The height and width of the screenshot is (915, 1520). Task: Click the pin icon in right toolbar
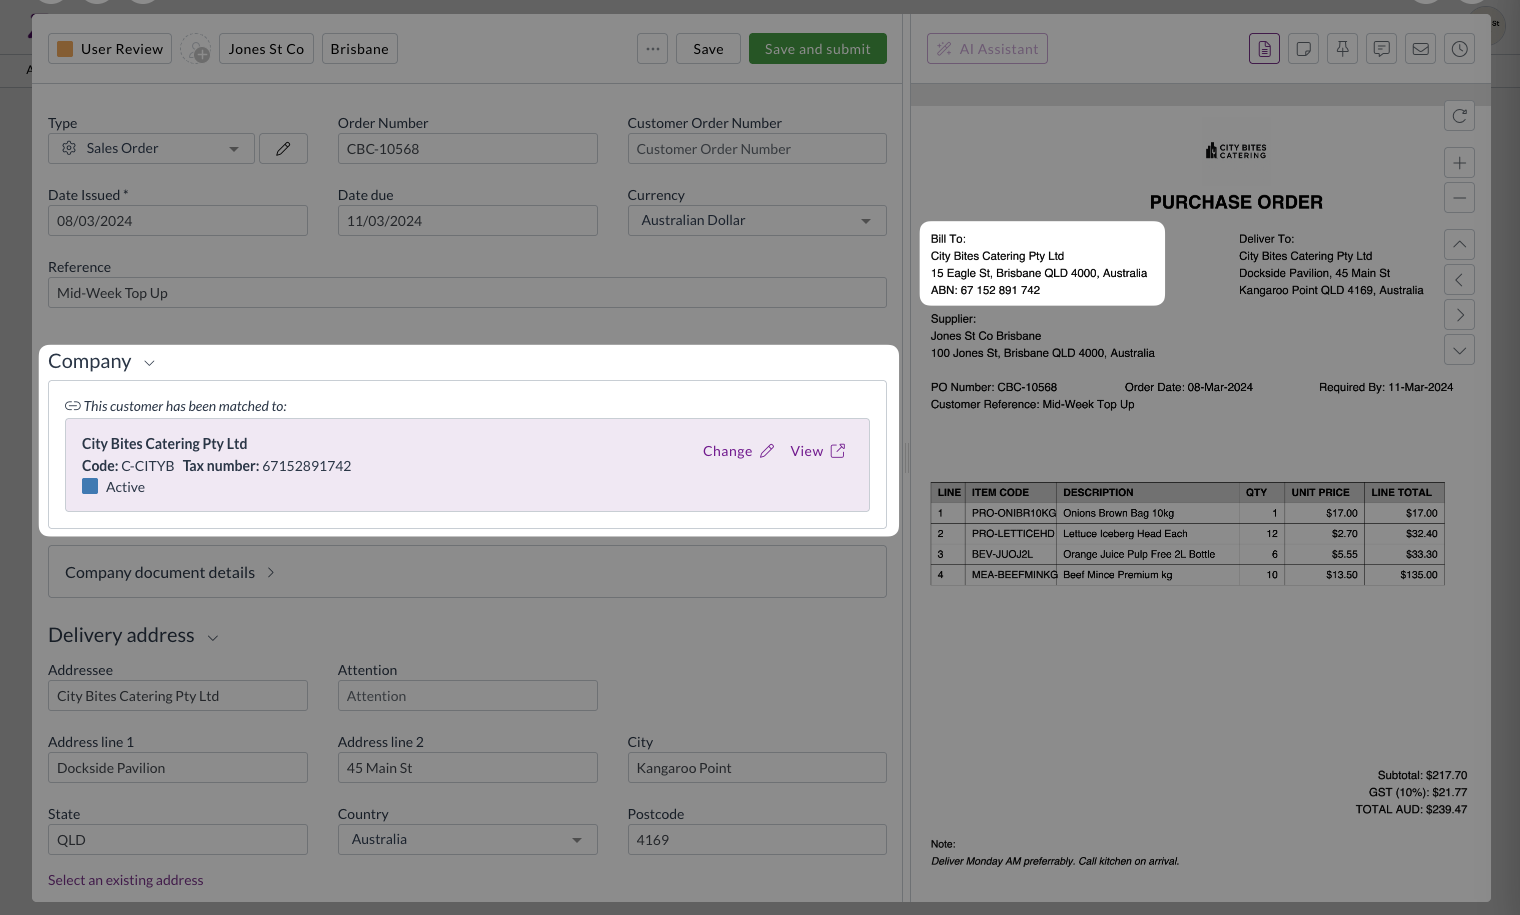pos(1342,49)
